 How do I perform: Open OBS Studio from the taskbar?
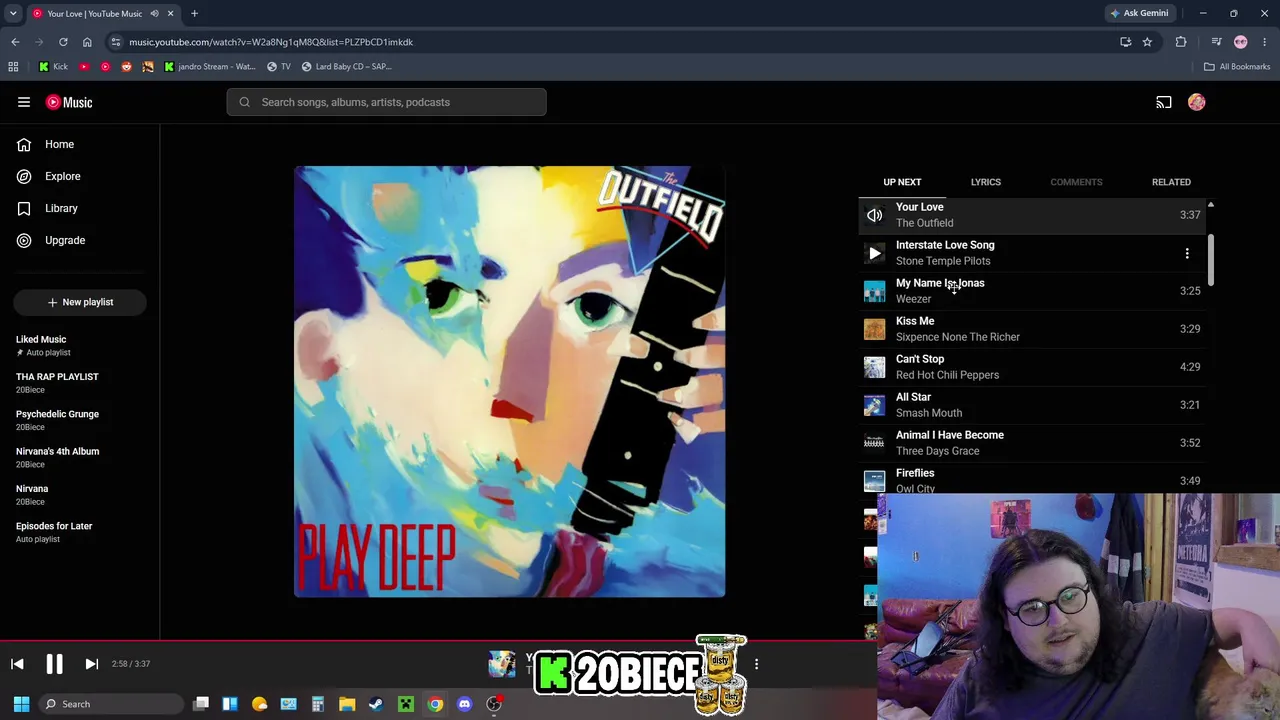494,704
